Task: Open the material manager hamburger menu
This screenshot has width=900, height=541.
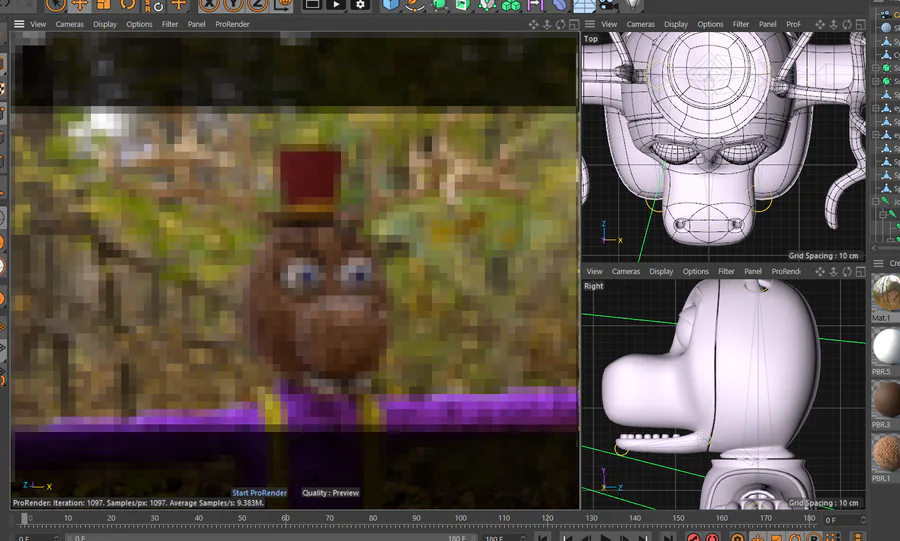Action: pyautogui.click(x=878, y=263)
